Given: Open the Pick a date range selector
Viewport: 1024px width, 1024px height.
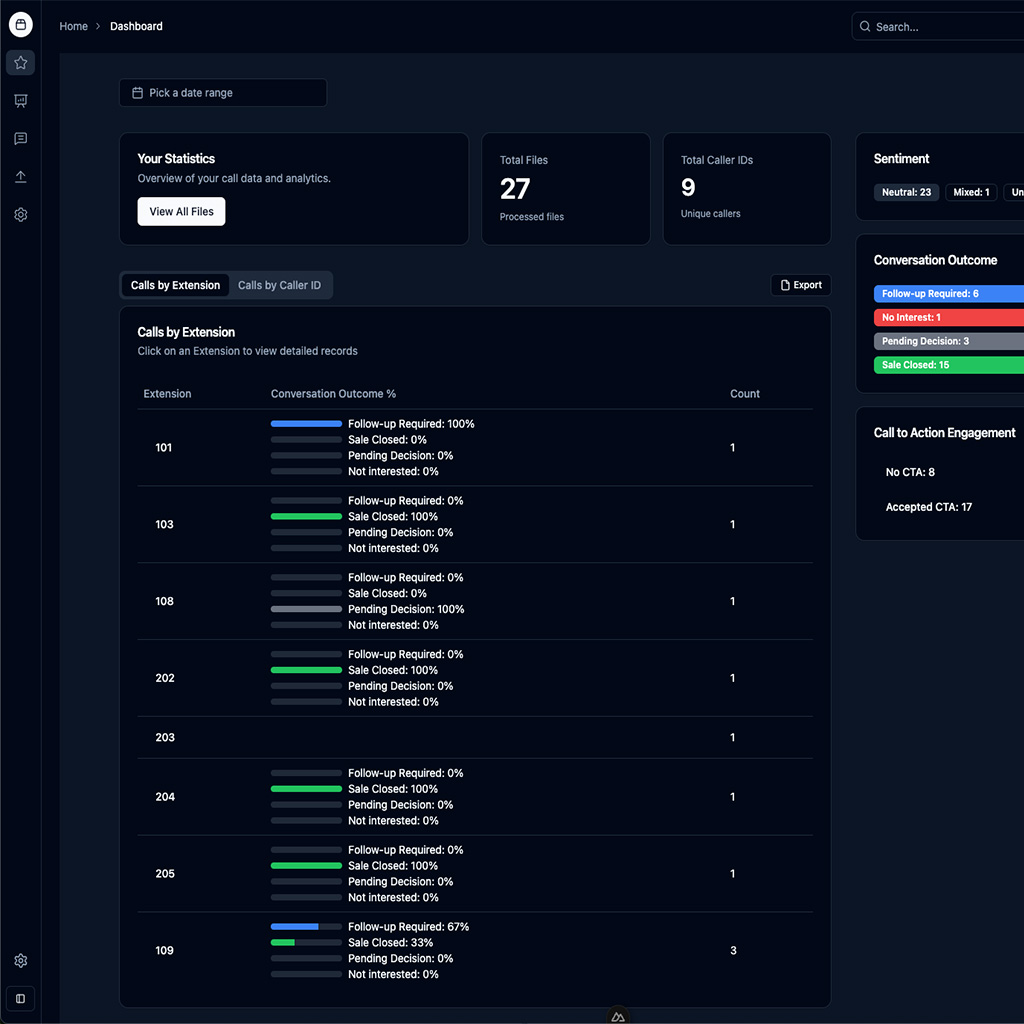Looking at the screenshot, I should (x=223, y=92).
